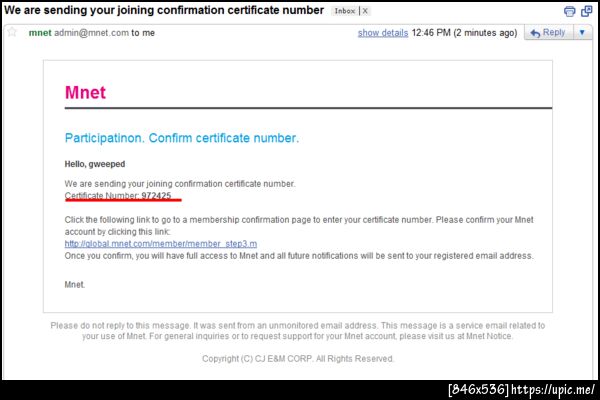Screen dimensions: 600x400
Task: Click the closing 'Mnet.' signature
Action: (75, 285)
